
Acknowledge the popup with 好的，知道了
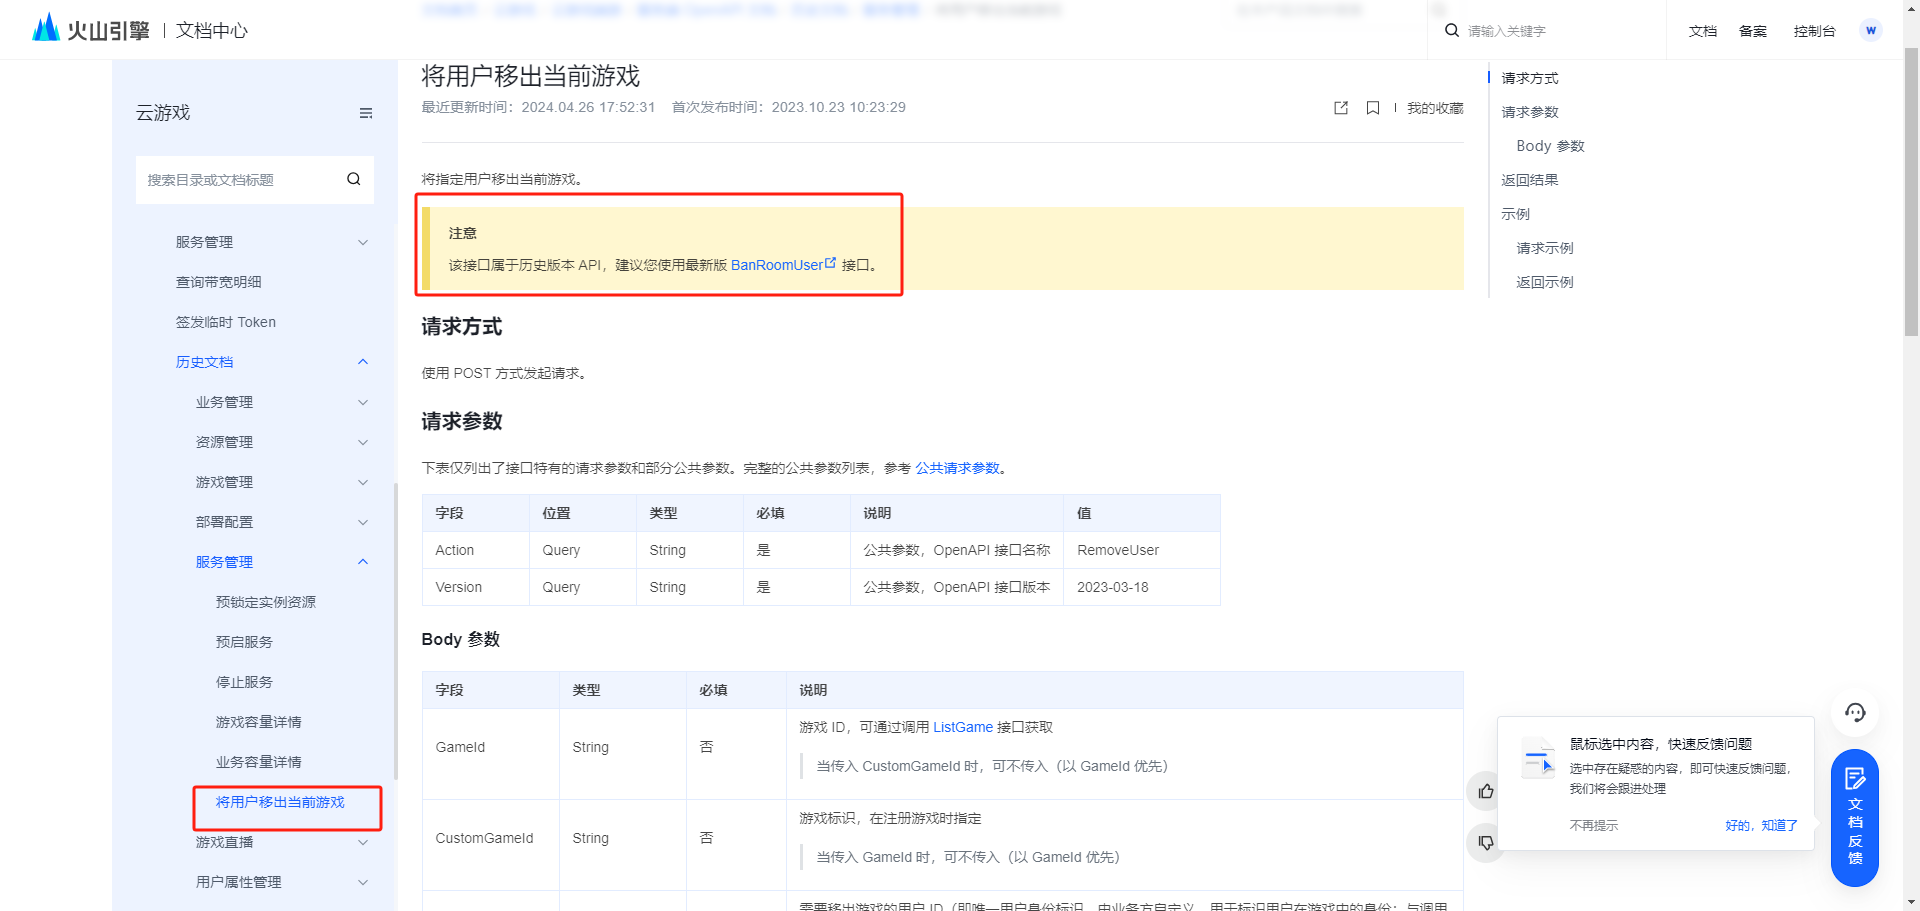click(1761, 825)
